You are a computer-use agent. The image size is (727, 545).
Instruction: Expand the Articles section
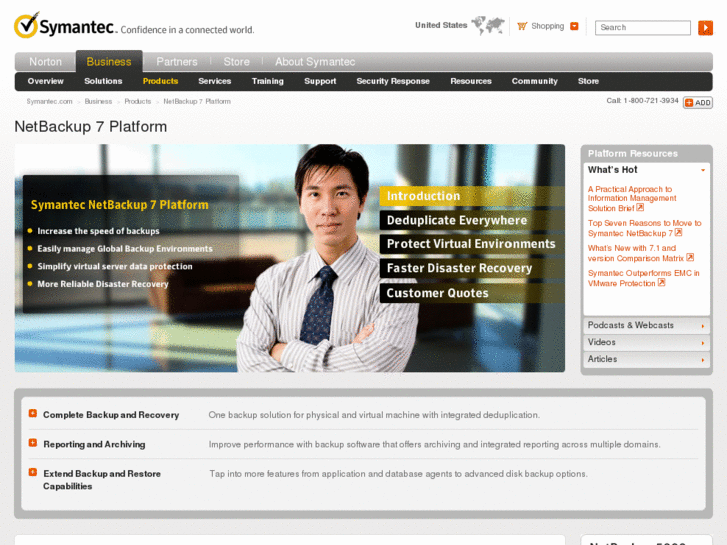[x=646, y=359]
